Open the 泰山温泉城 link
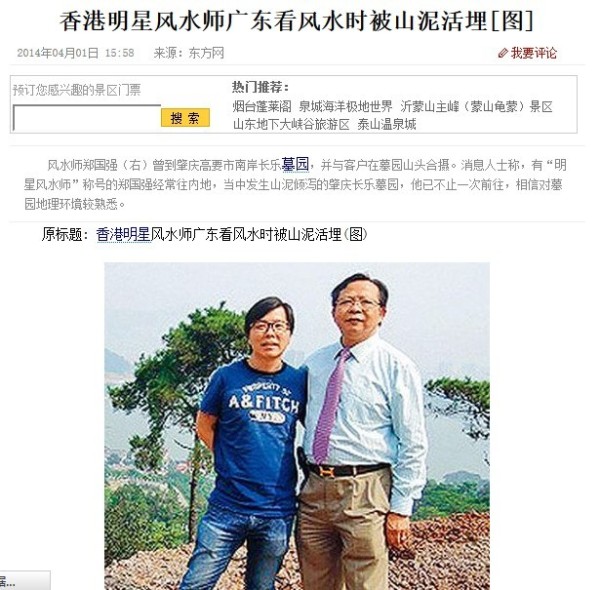Viewport: 600px width, 590px height. [386, 124]
